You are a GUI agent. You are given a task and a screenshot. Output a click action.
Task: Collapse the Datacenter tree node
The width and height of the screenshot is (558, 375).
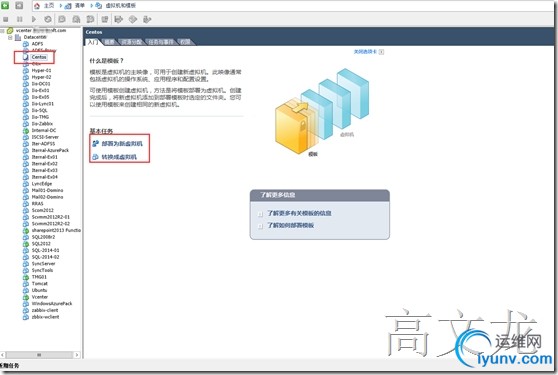10,37
